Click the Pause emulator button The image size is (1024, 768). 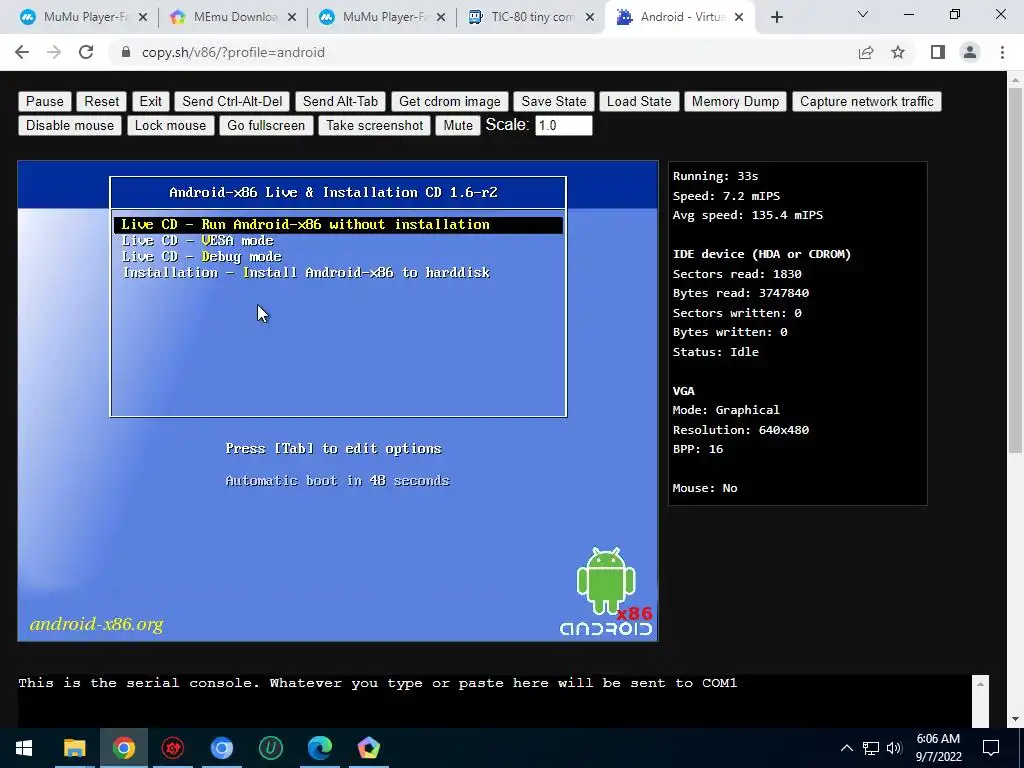[x=44, y=101]
